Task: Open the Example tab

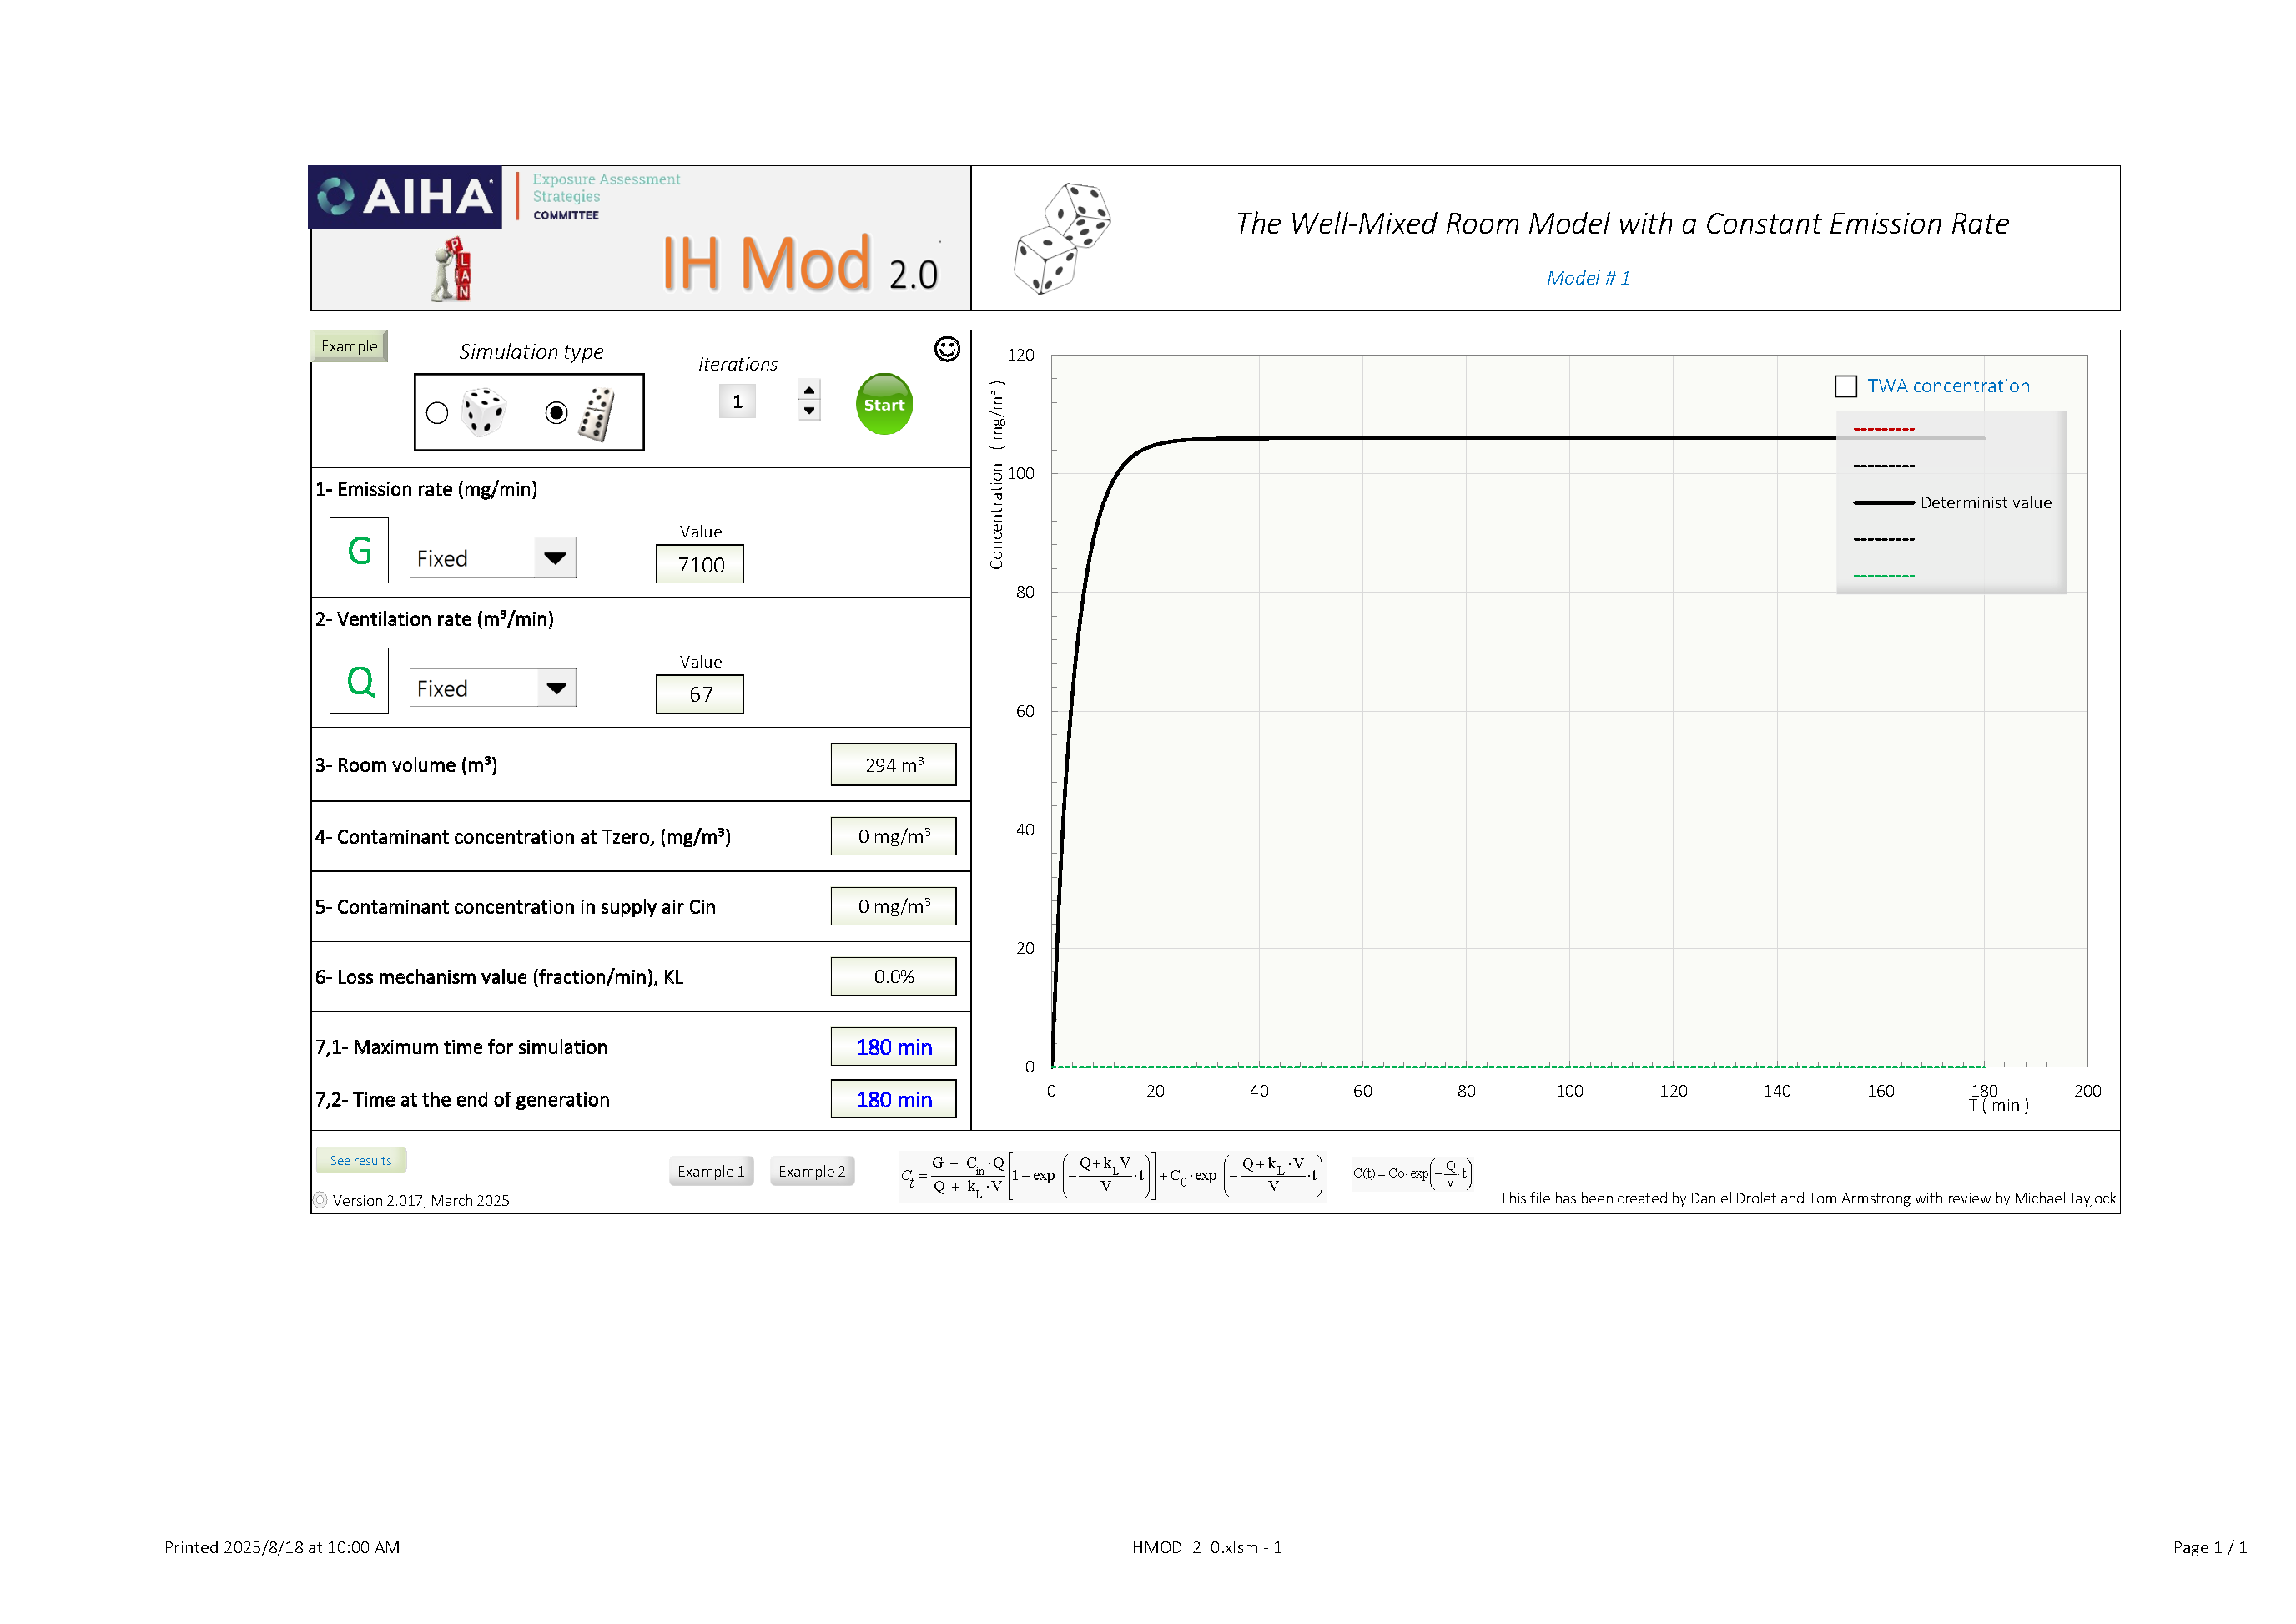Action: pos(349,346)
